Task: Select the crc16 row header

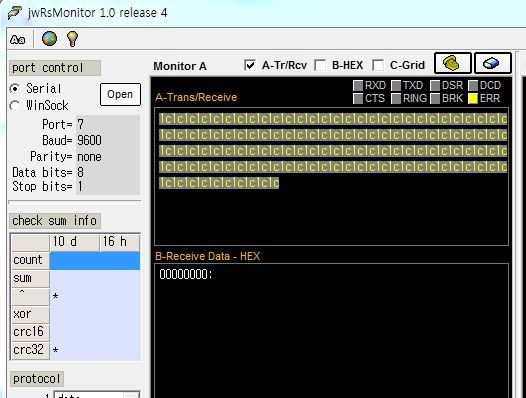Action: tap(30, 332)
